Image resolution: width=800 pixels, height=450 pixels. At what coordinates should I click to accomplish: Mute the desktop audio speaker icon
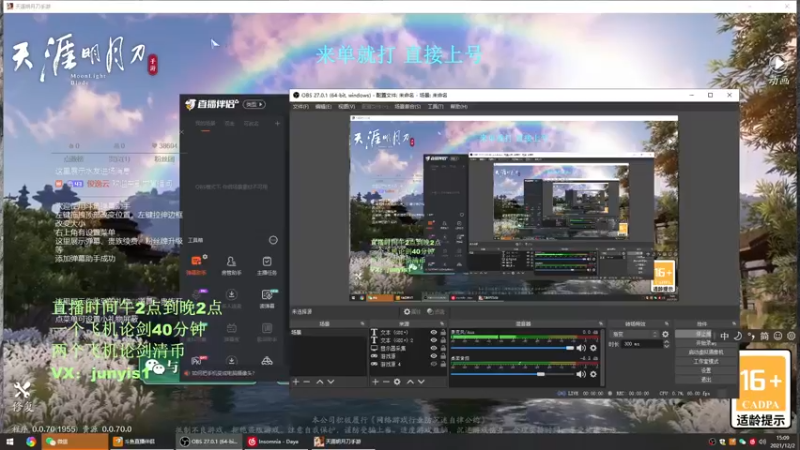coord(581,374)
